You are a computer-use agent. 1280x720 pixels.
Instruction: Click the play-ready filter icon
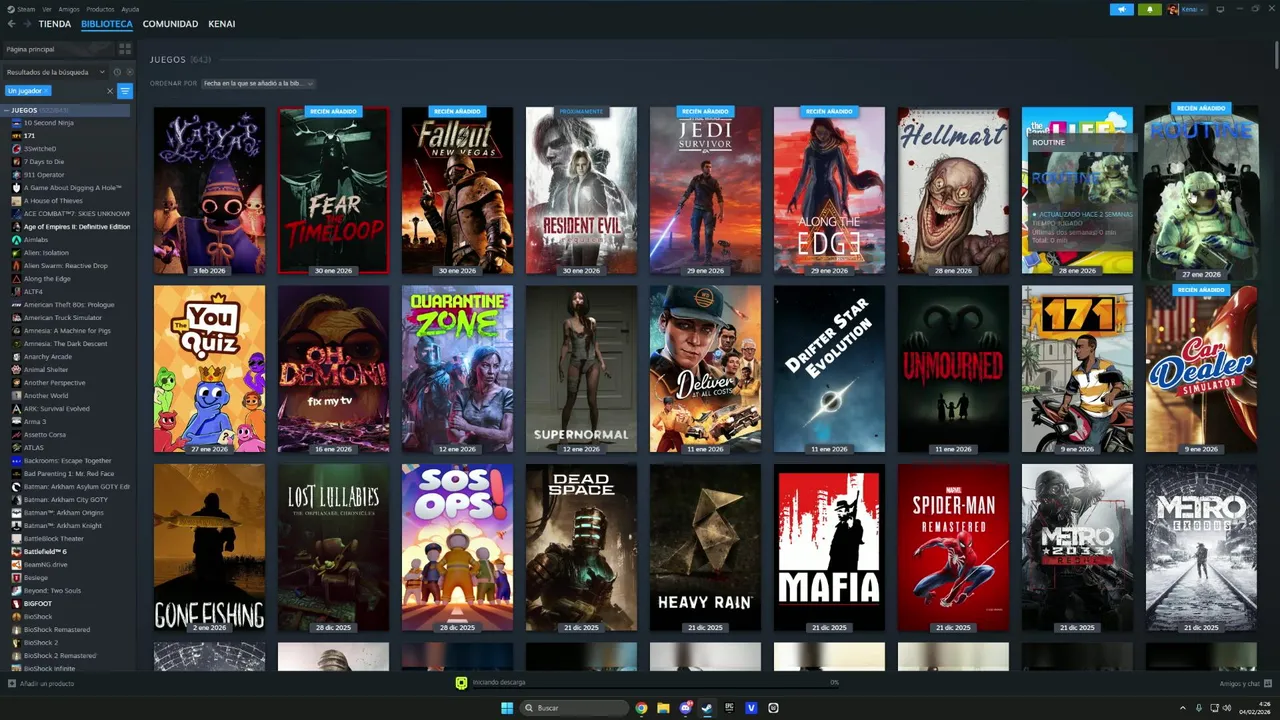[129, 72]
